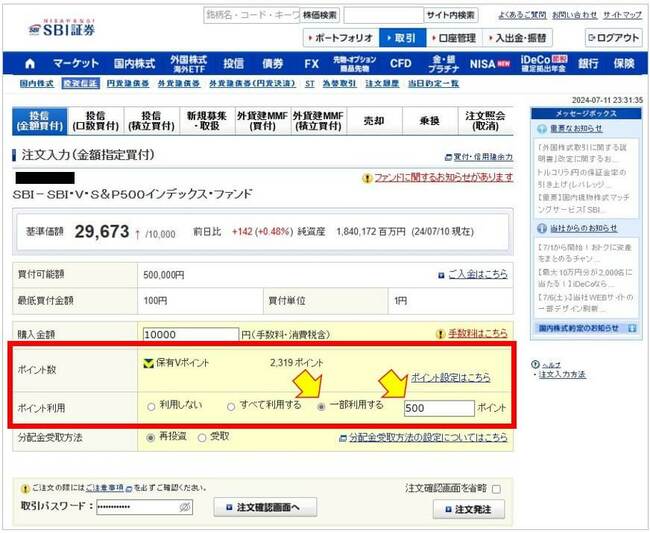Click the 注文確認画面へ button

[265, 507]
